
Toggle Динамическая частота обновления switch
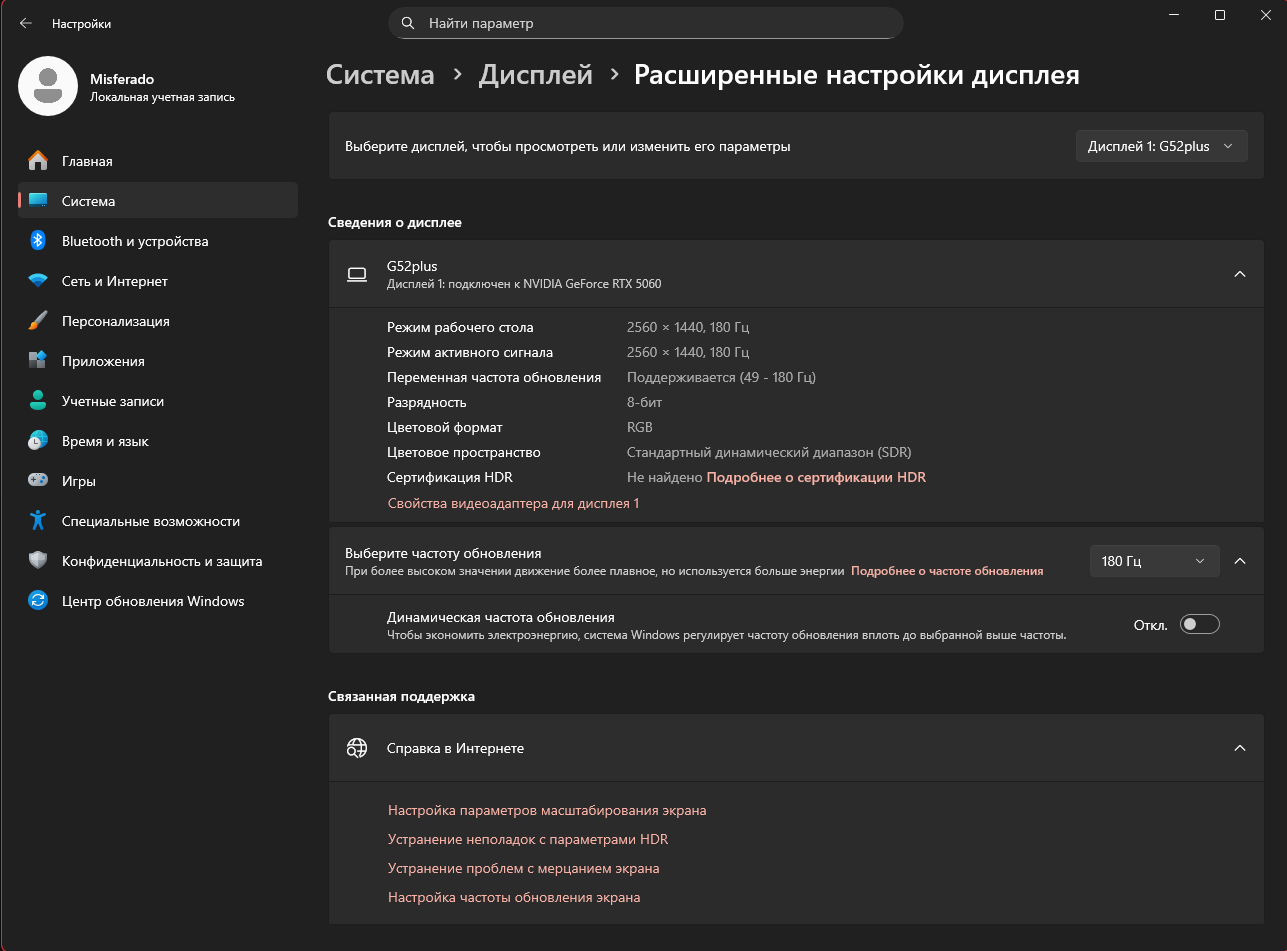coord(1199,625)
